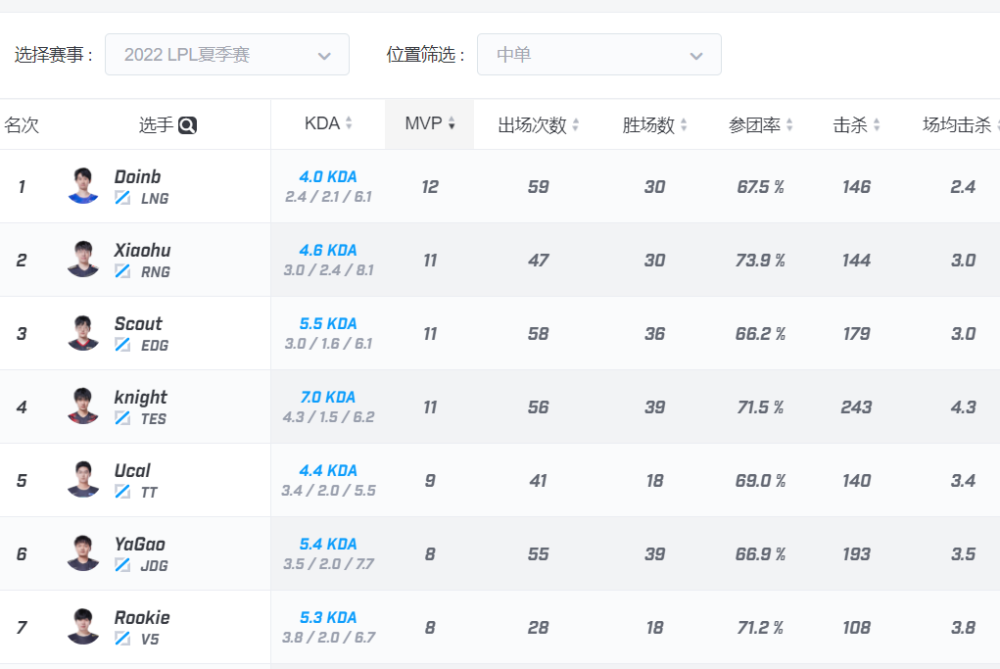Sort table by KDA column
The width and height of the screenshot is (1000, 669).
point(328,124)
